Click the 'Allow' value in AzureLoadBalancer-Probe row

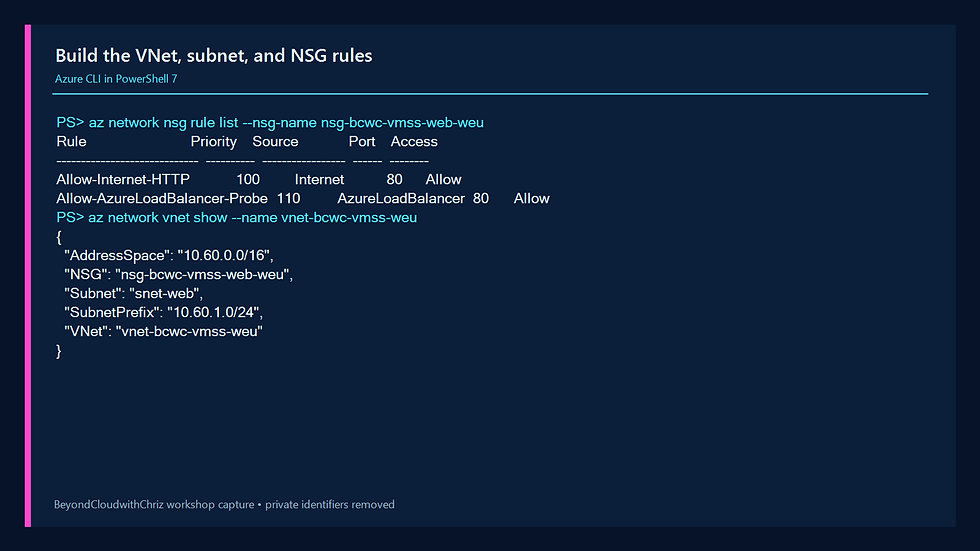[532, 199]
